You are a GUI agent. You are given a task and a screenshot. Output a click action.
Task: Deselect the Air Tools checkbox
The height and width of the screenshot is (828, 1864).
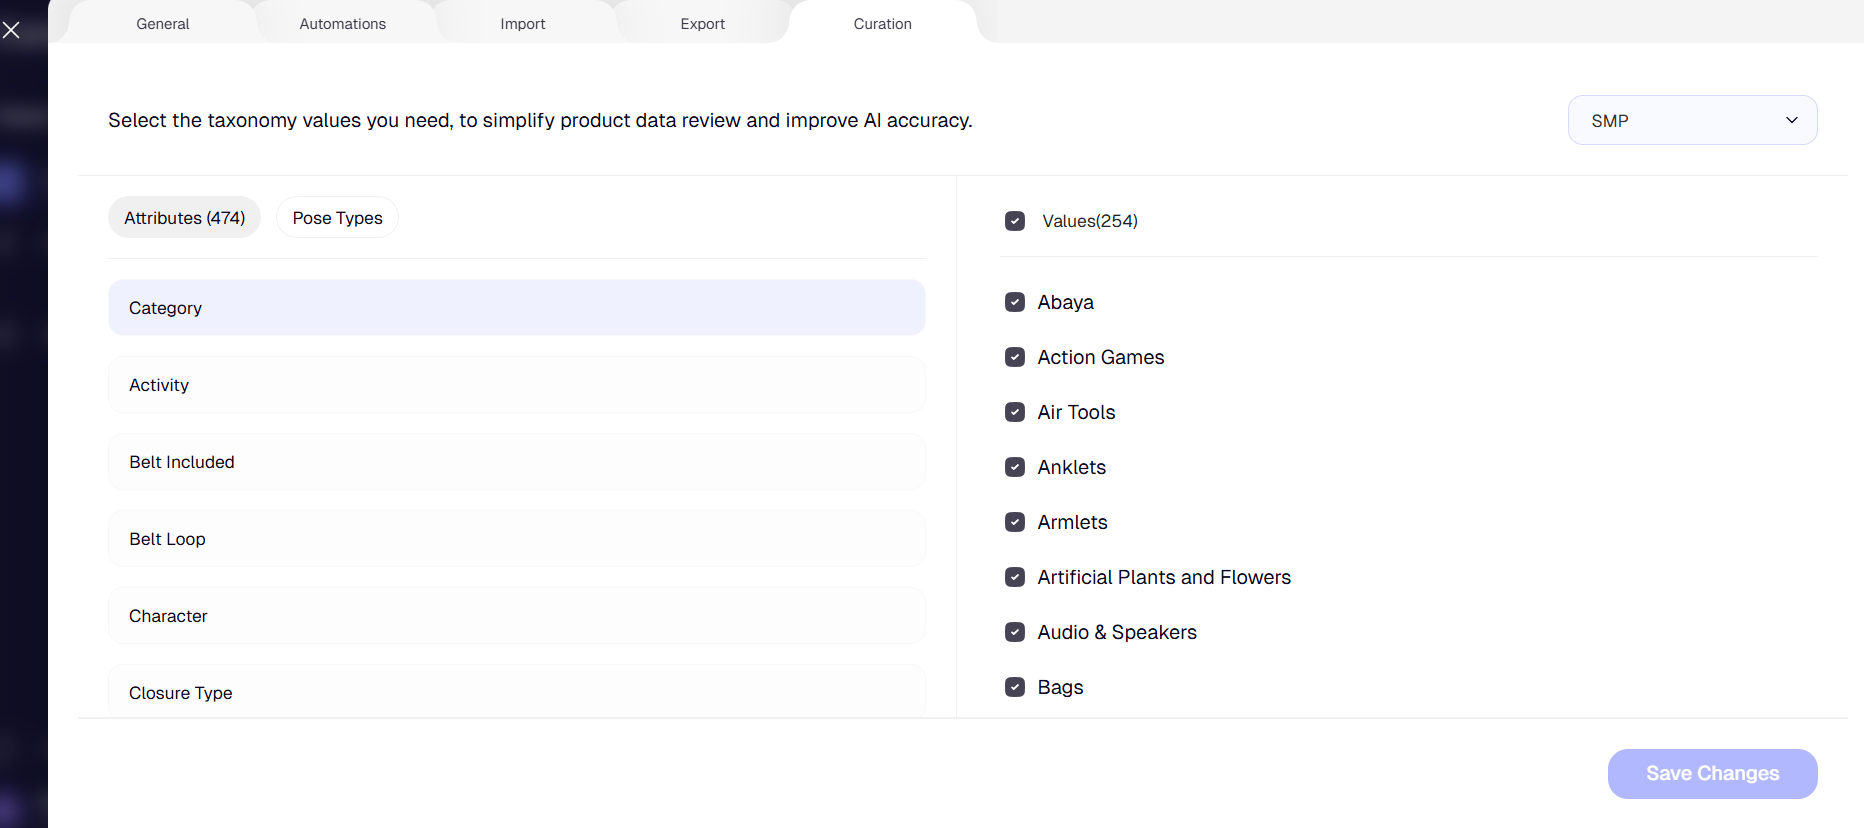pyautogui.click(x=1015, y=412)
